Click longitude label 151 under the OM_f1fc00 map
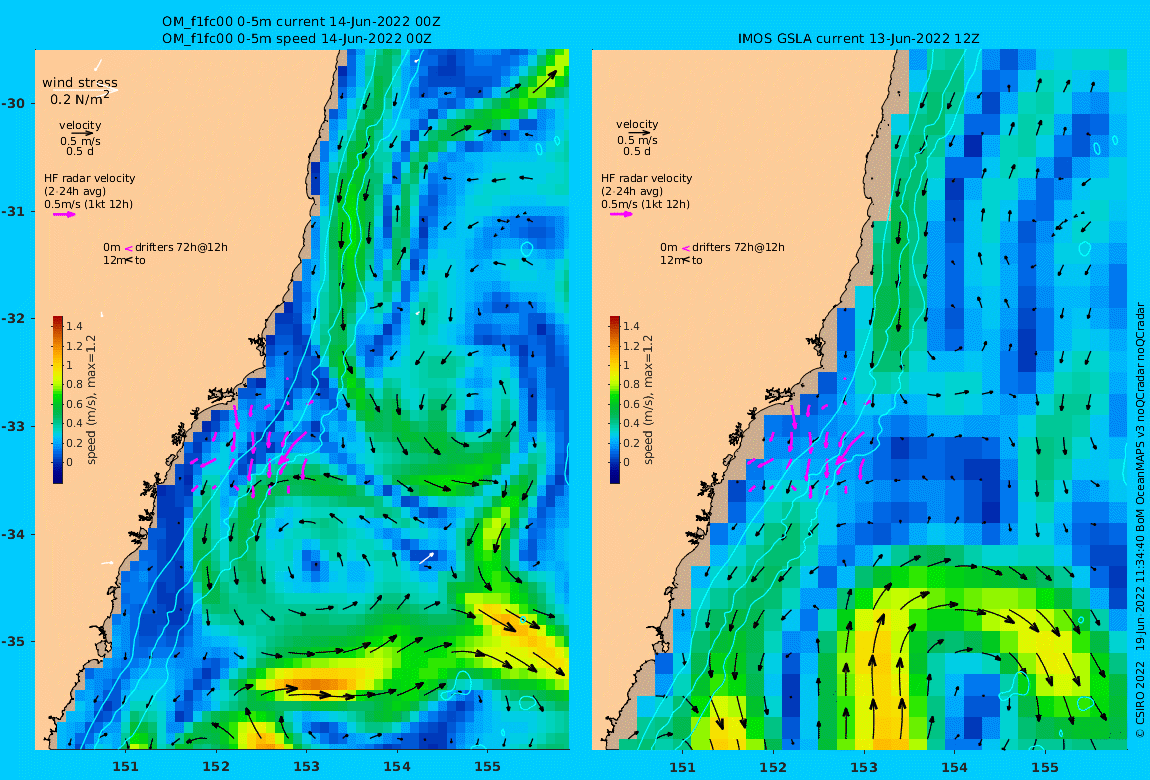 (125, 767)
